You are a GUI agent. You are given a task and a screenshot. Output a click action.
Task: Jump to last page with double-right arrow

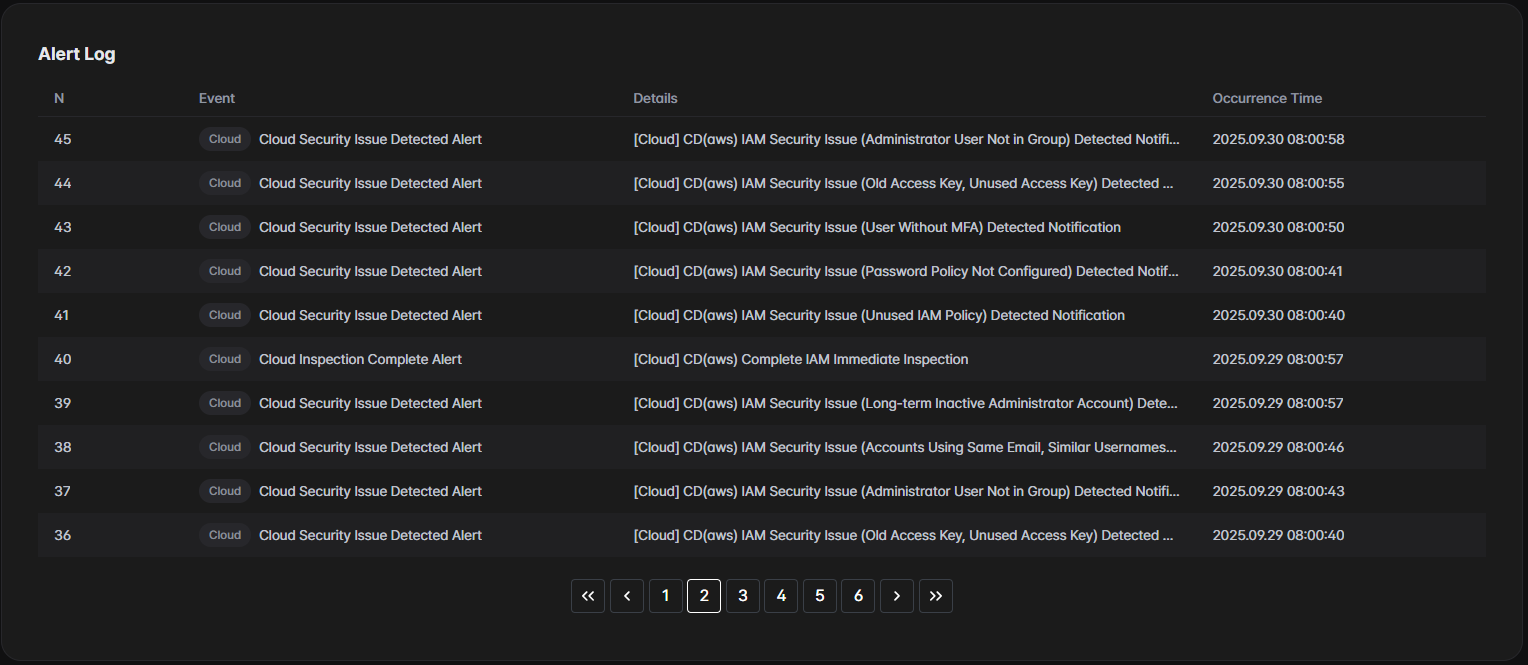[x=936, y=596]
